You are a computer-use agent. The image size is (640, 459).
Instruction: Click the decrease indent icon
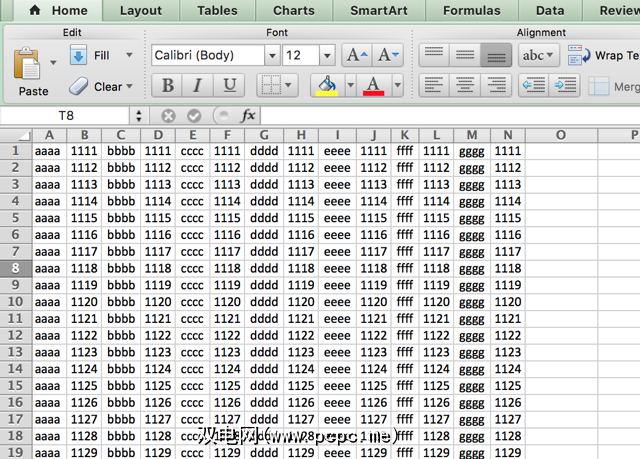[x=535, y=86]
